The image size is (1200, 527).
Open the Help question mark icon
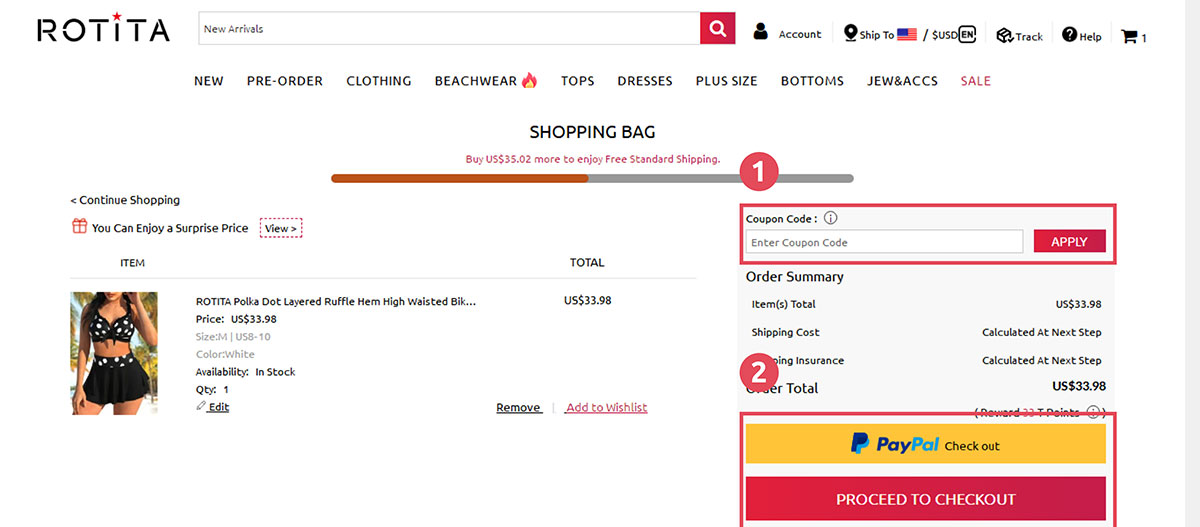1069,34
